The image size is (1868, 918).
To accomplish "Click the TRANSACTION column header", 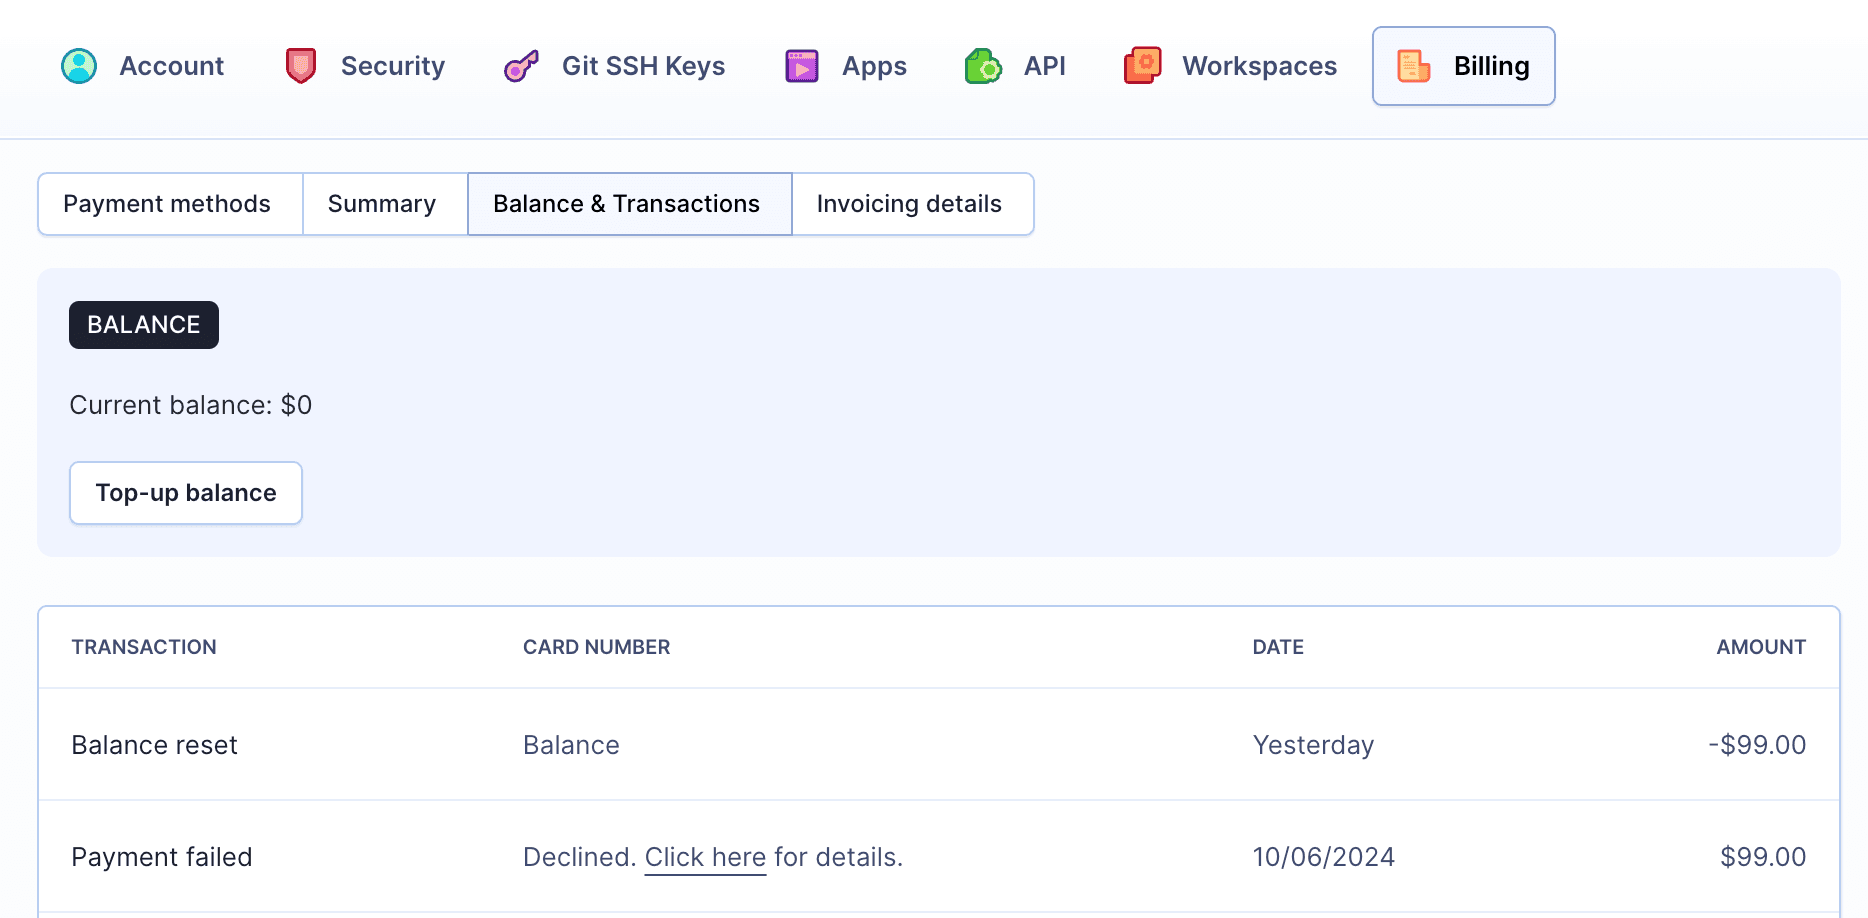I will click(x=144, y=647).
